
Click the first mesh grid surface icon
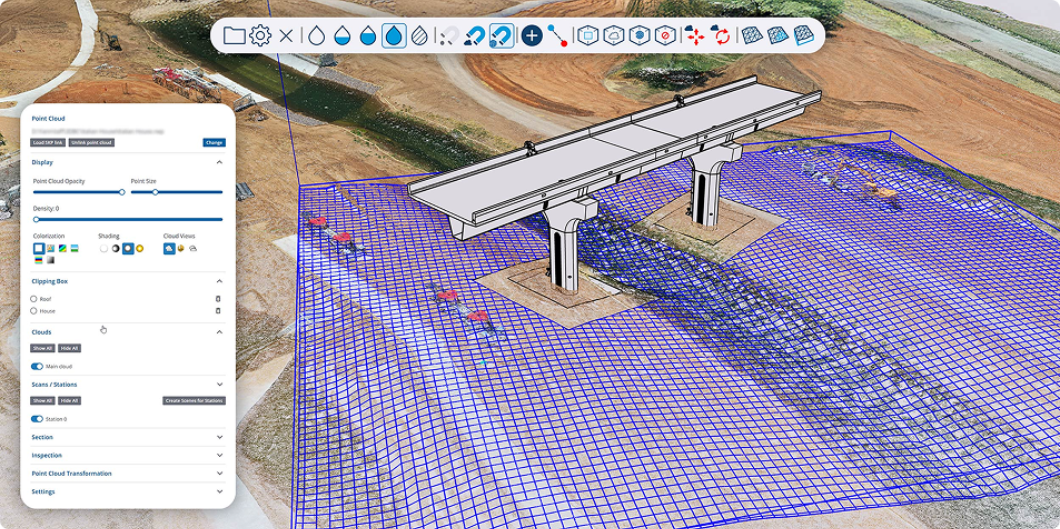[x=752, y=35]
